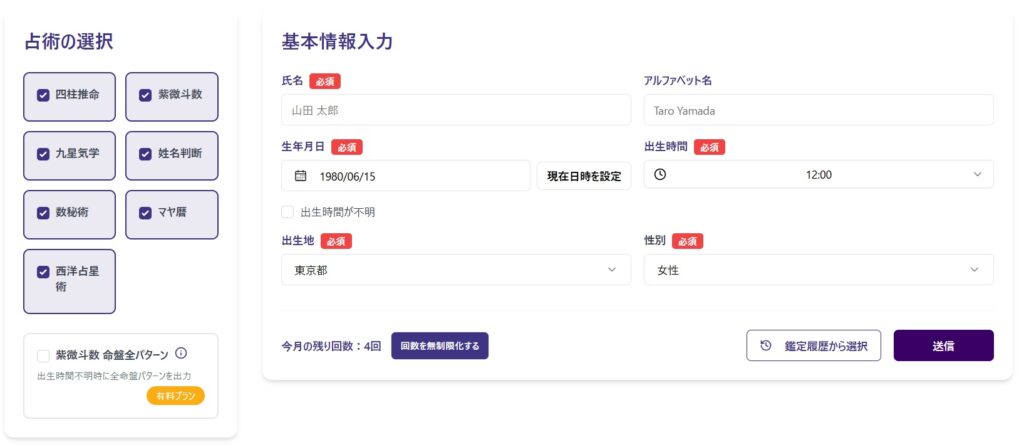Uncheck the 西洋占星術 option
Image resolution: width=1024 pixels, height=447 pixels.
[x=43, y=271]
